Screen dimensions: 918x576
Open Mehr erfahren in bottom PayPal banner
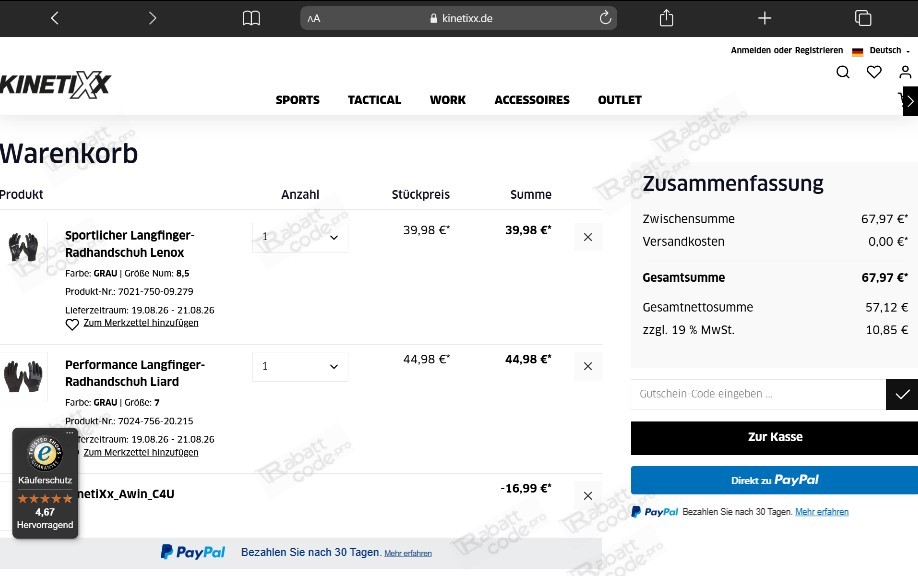(x=408, y=553)
